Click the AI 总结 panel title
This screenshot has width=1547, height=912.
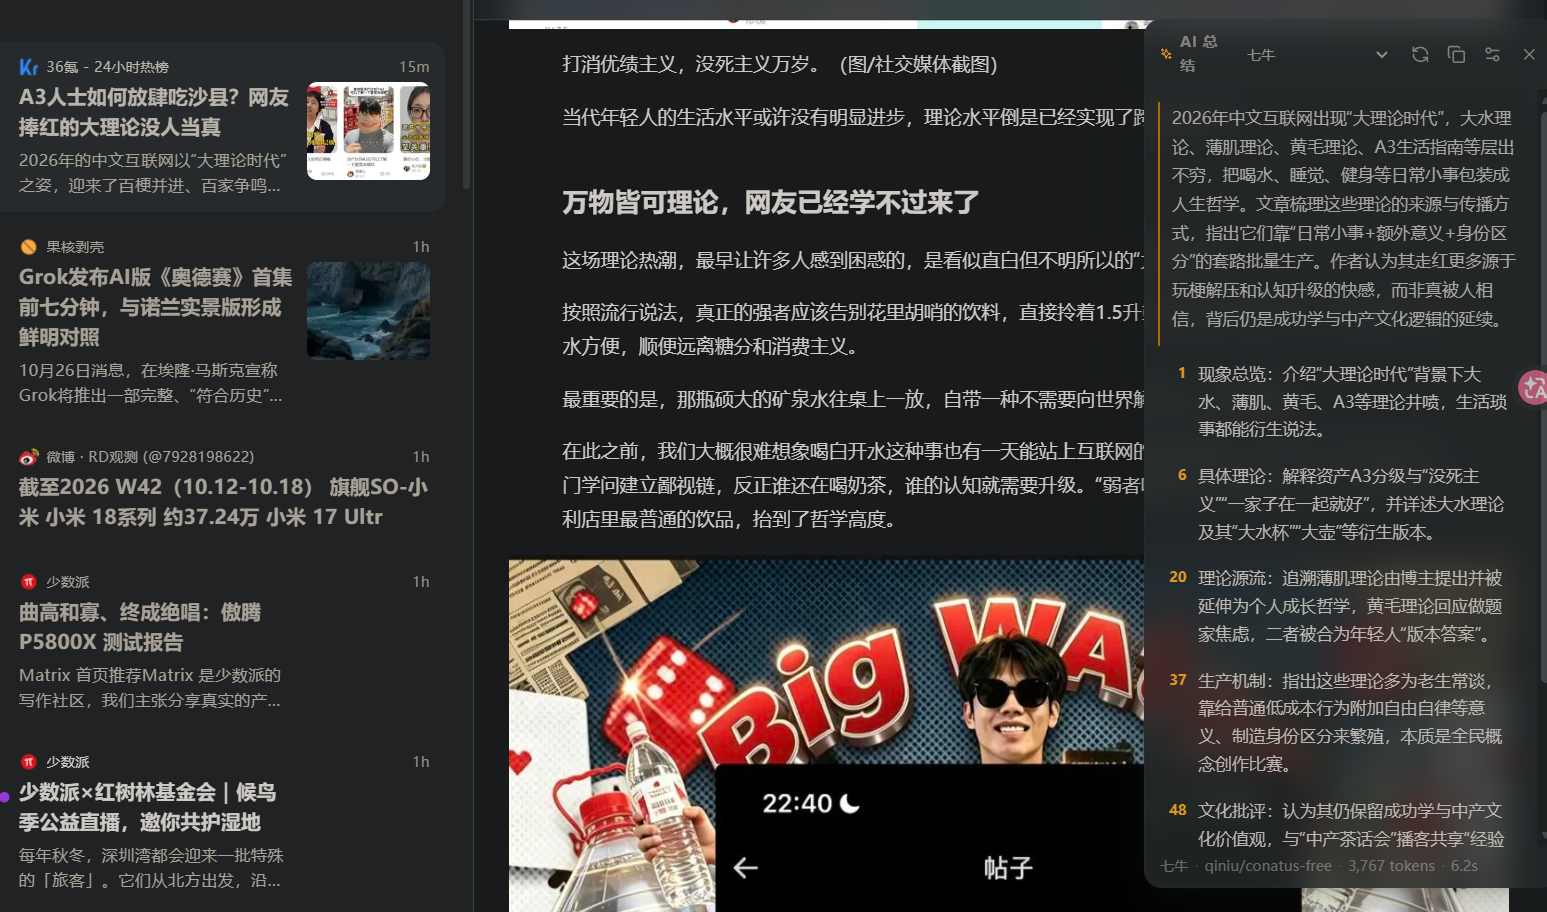[1198, 54]
